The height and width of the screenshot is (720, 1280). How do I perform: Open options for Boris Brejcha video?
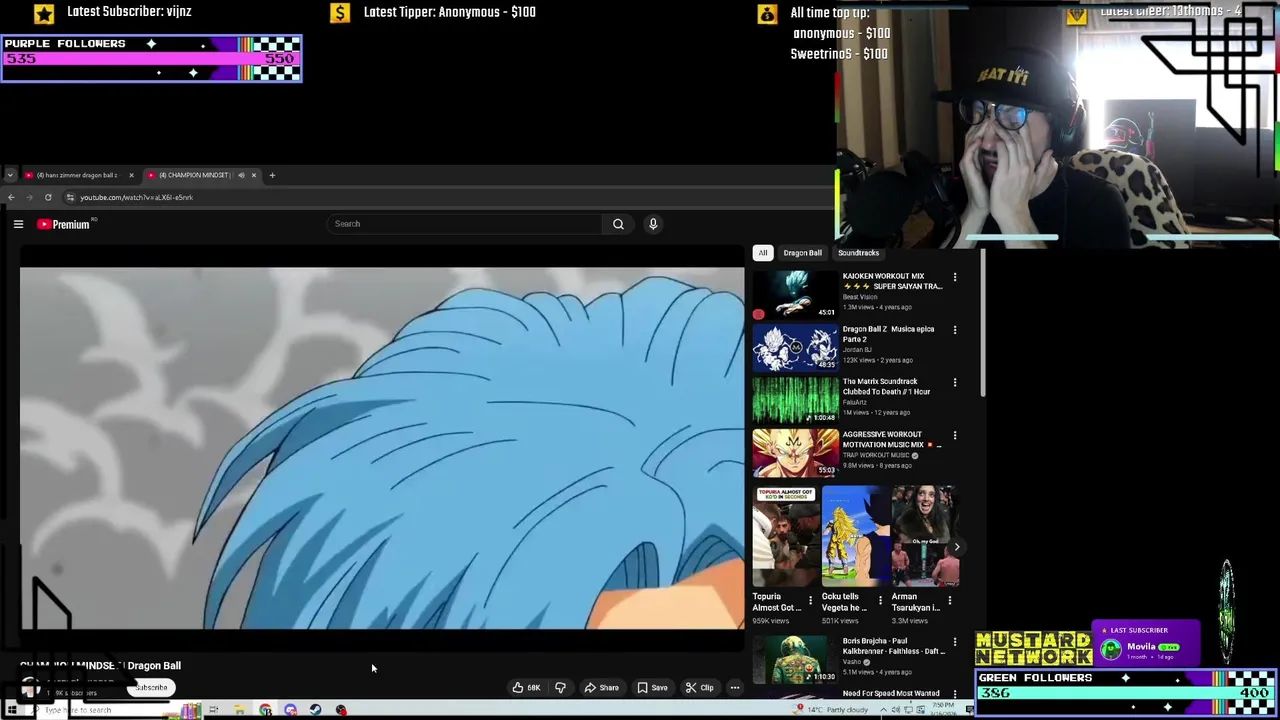point(955,642)
